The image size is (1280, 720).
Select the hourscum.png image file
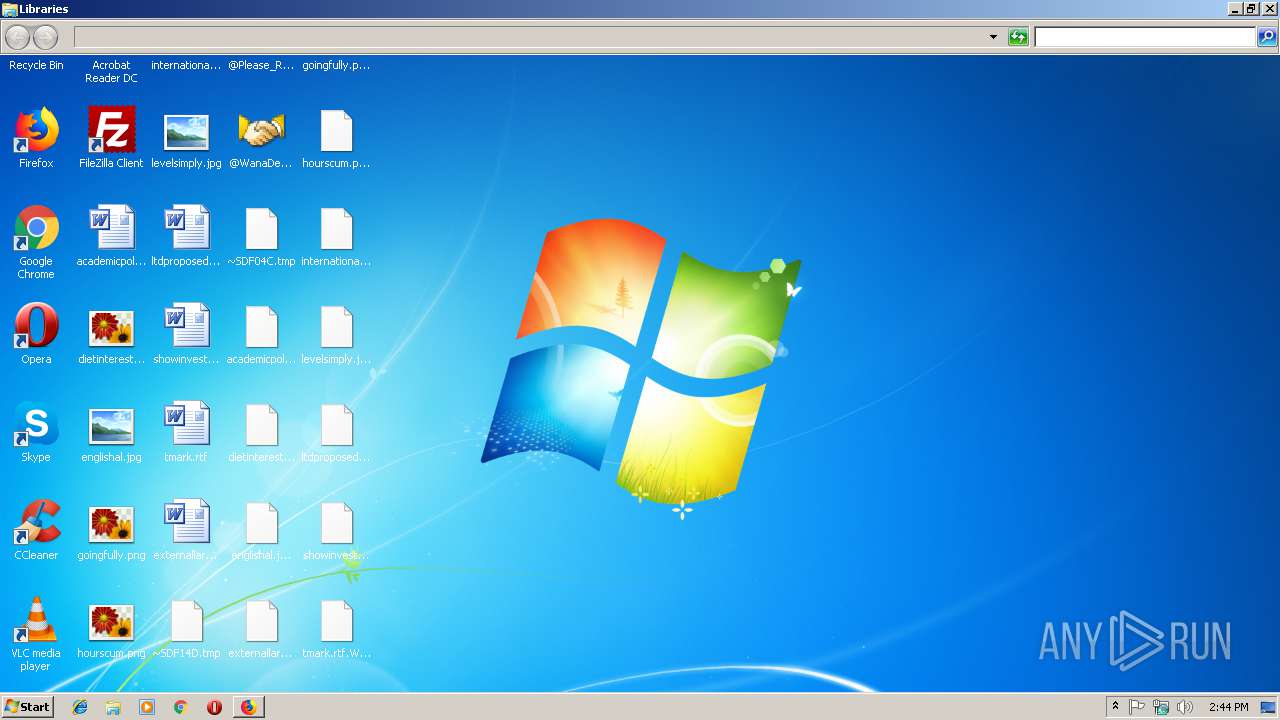click(x=111, y=621)
